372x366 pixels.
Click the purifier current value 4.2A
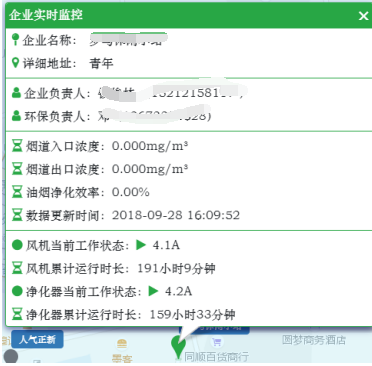[178, 291]
